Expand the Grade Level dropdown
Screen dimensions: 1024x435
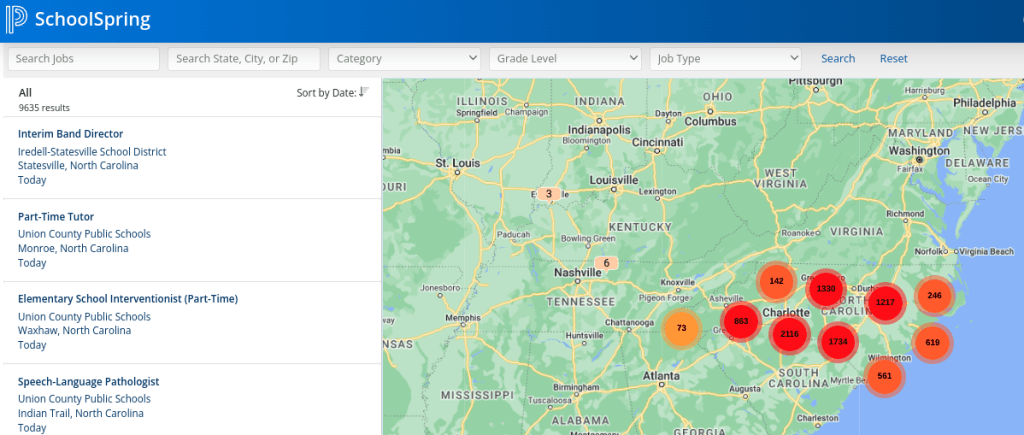pos(565,59)
